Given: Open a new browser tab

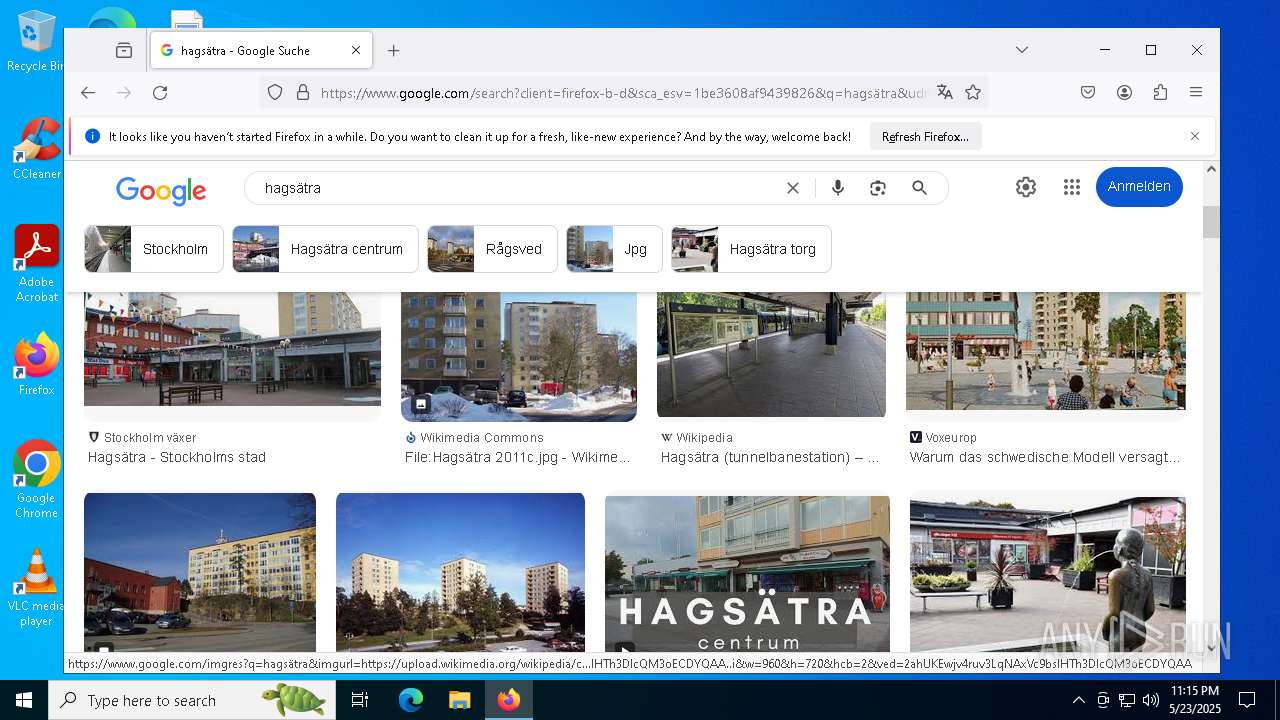Looking at the screenshot, I should coord(394,50).
